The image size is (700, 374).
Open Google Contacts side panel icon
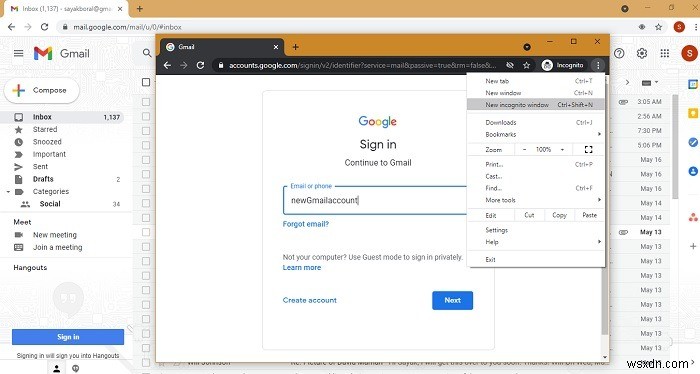(693, 171)
